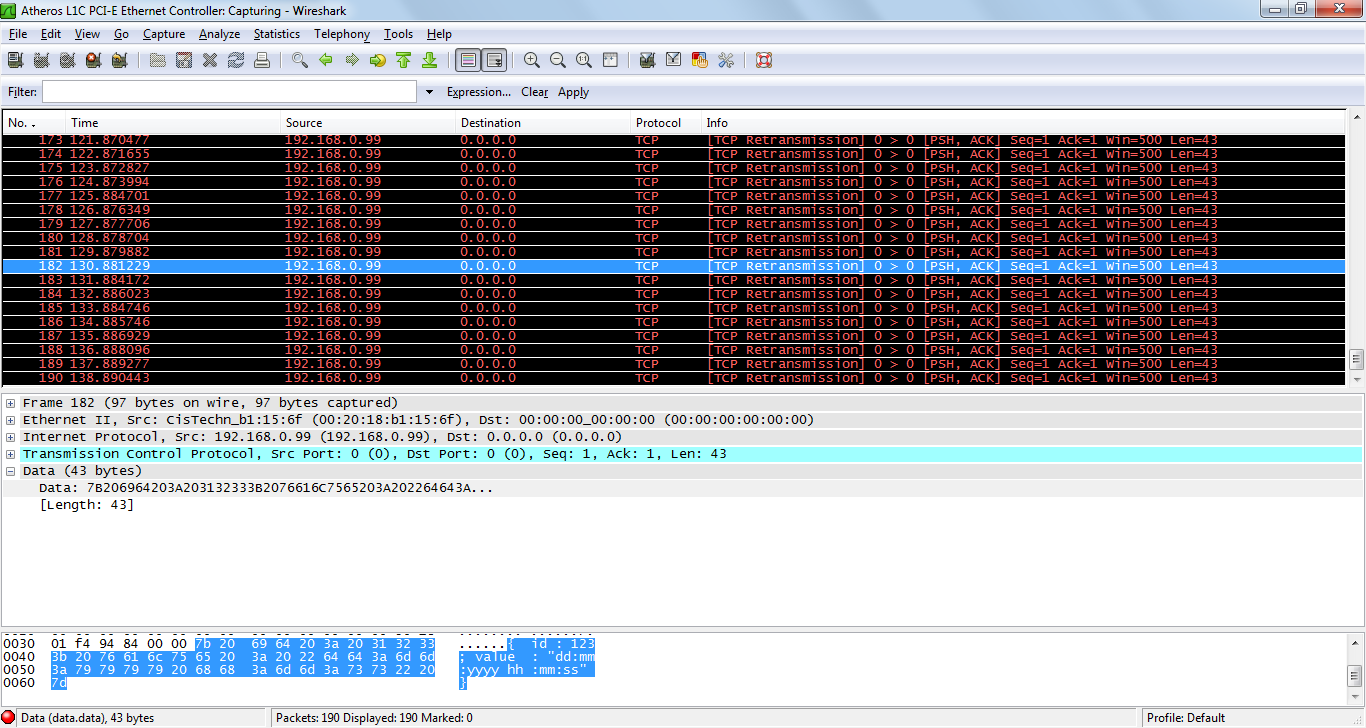1366x728 pixels.
Task: Expand the Internet Protocol tree node
Action: pyautogui.click(x=10, y=437)
